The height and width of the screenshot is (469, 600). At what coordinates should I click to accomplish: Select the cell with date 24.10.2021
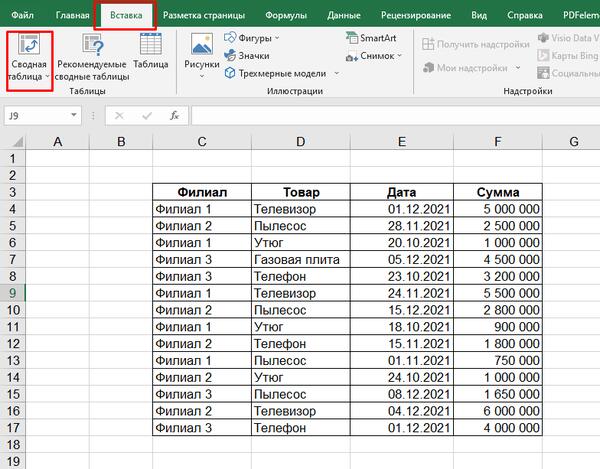pyautogui.click(x=402, y=377)
